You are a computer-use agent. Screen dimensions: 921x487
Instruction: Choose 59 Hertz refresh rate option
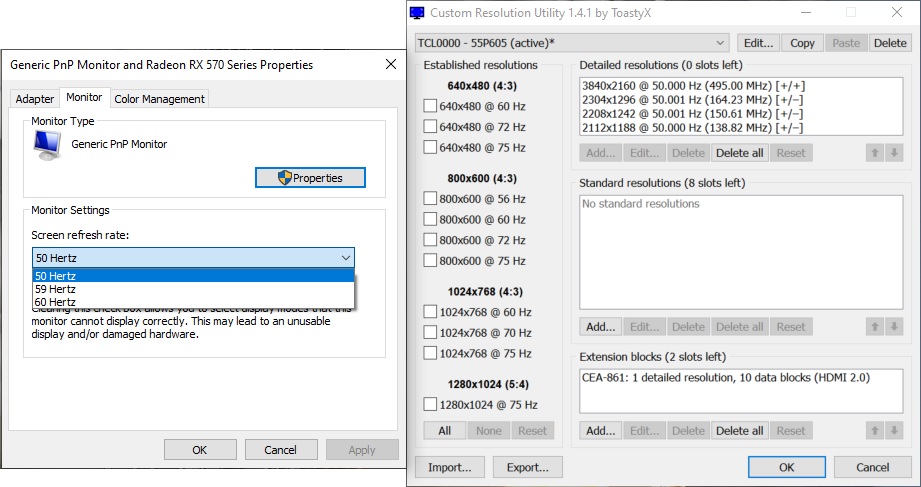(x=56, y=289)
